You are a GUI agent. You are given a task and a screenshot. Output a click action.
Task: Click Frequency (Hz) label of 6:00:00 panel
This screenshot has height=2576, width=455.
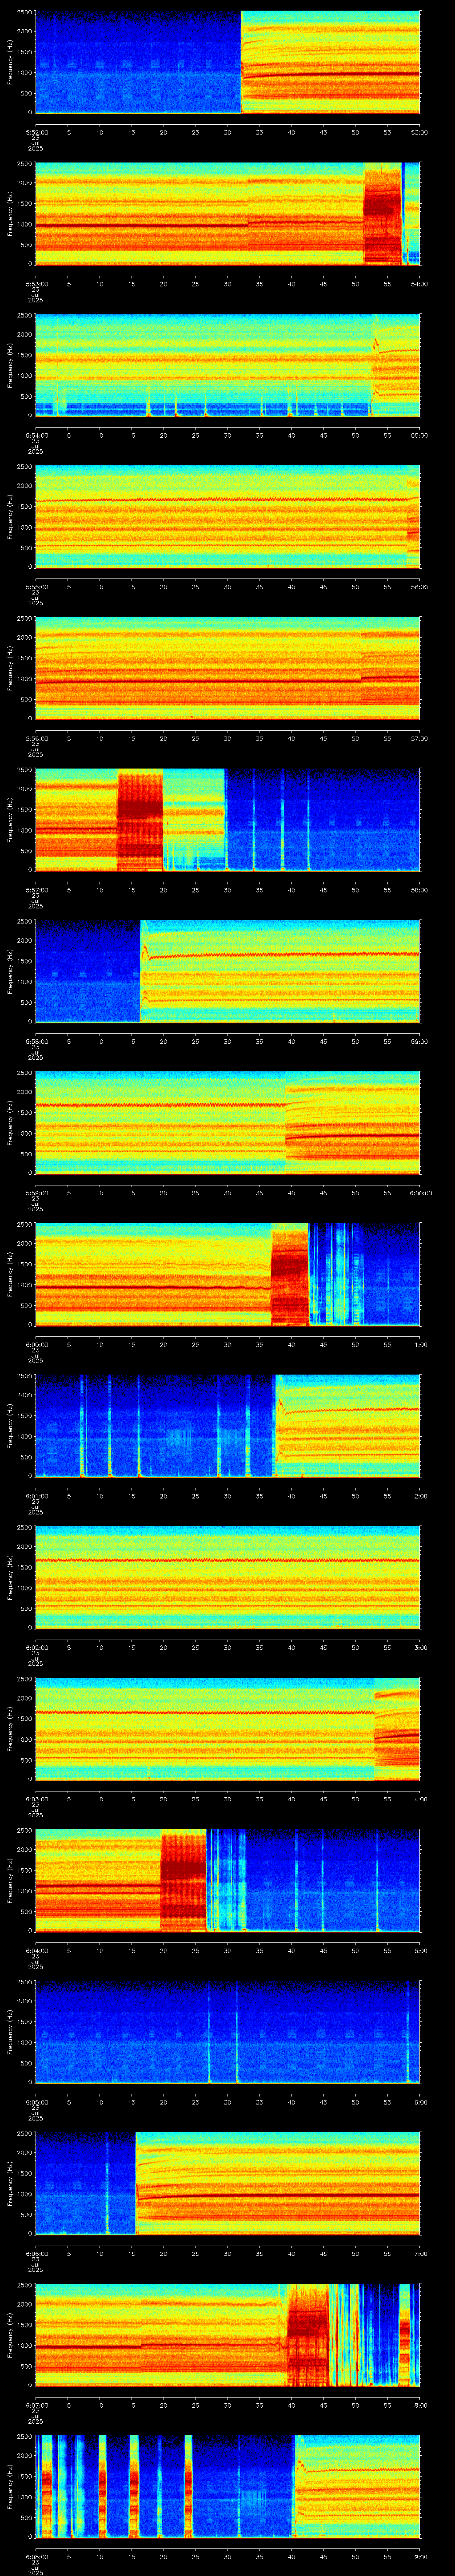10,1275
